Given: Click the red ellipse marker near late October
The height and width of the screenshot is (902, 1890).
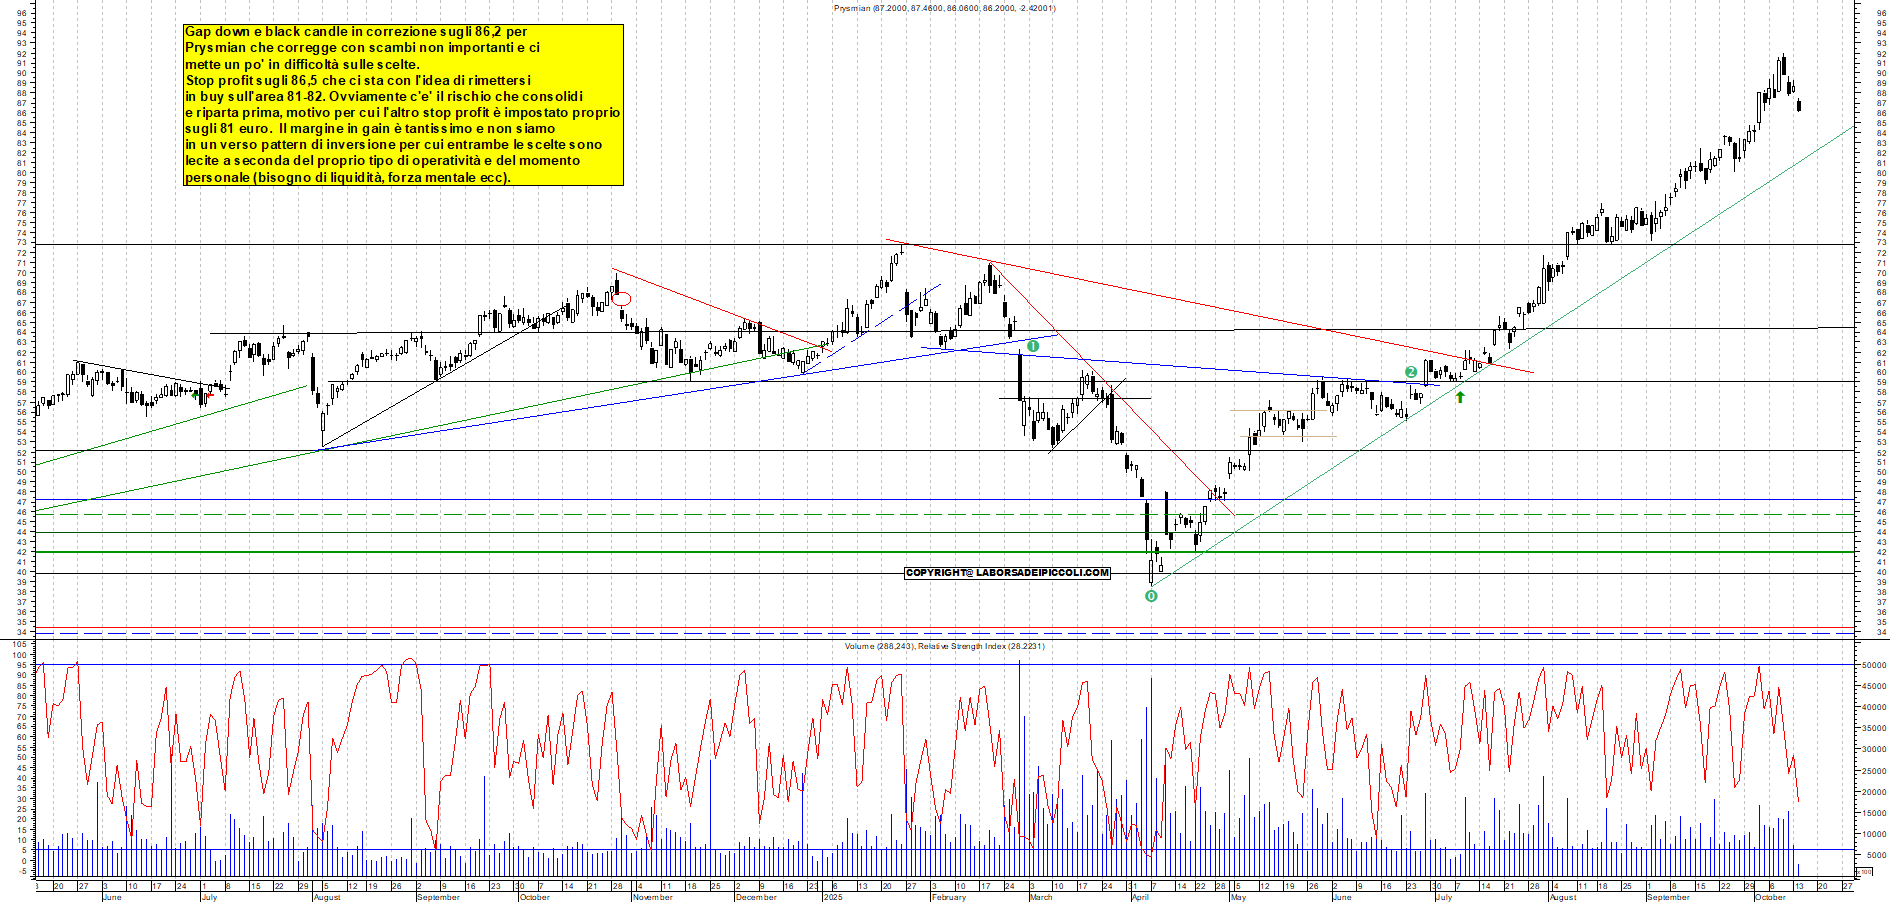Looking at the screenshot, I should pos(621,298).
